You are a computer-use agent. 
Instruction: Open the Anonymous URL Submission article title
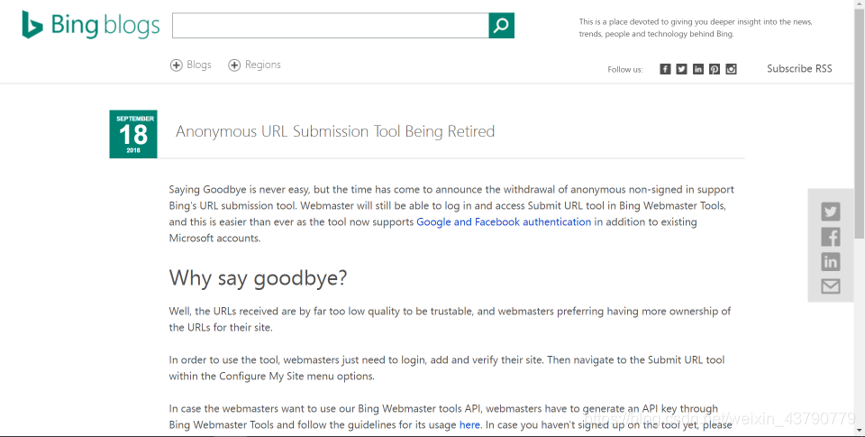(x=335, y=132)
